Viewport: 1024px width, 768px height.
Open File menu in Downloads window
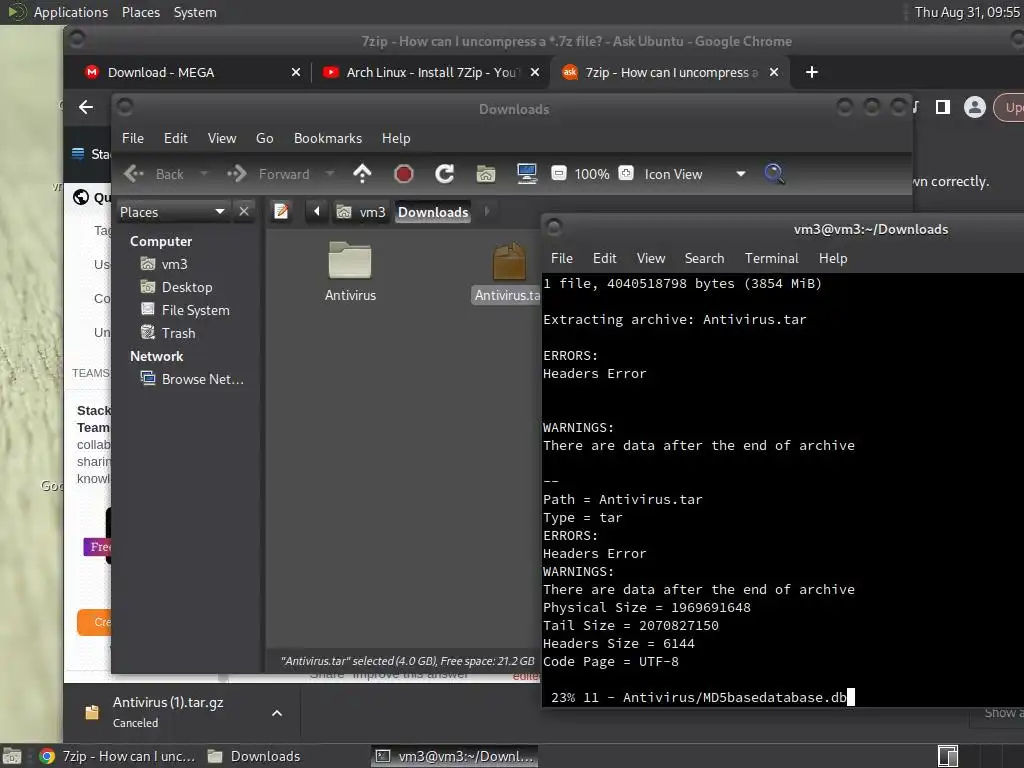click(x=133, y=138)
